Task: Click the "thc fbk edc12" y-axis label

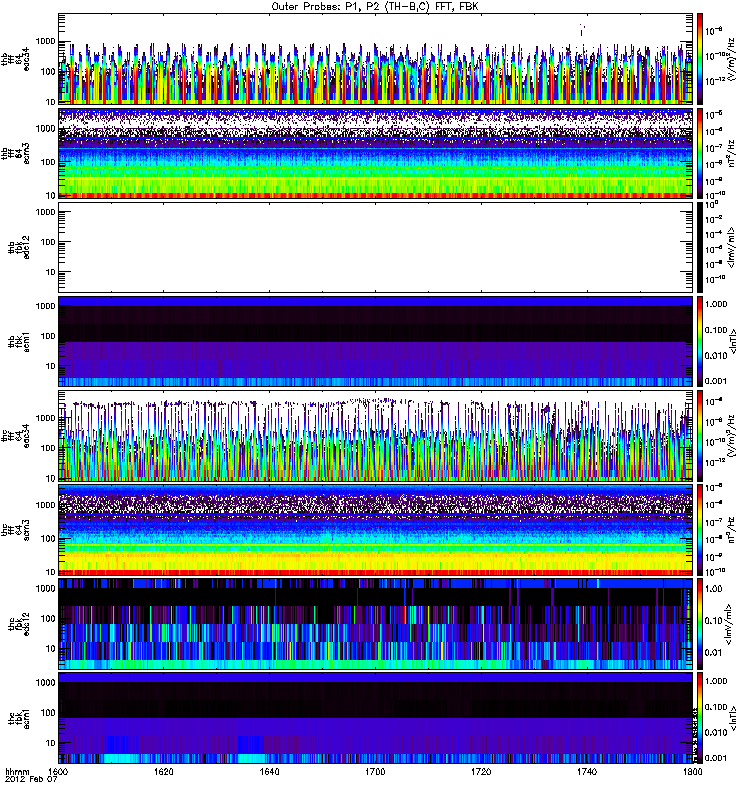Action: click(x=19, y=624)
